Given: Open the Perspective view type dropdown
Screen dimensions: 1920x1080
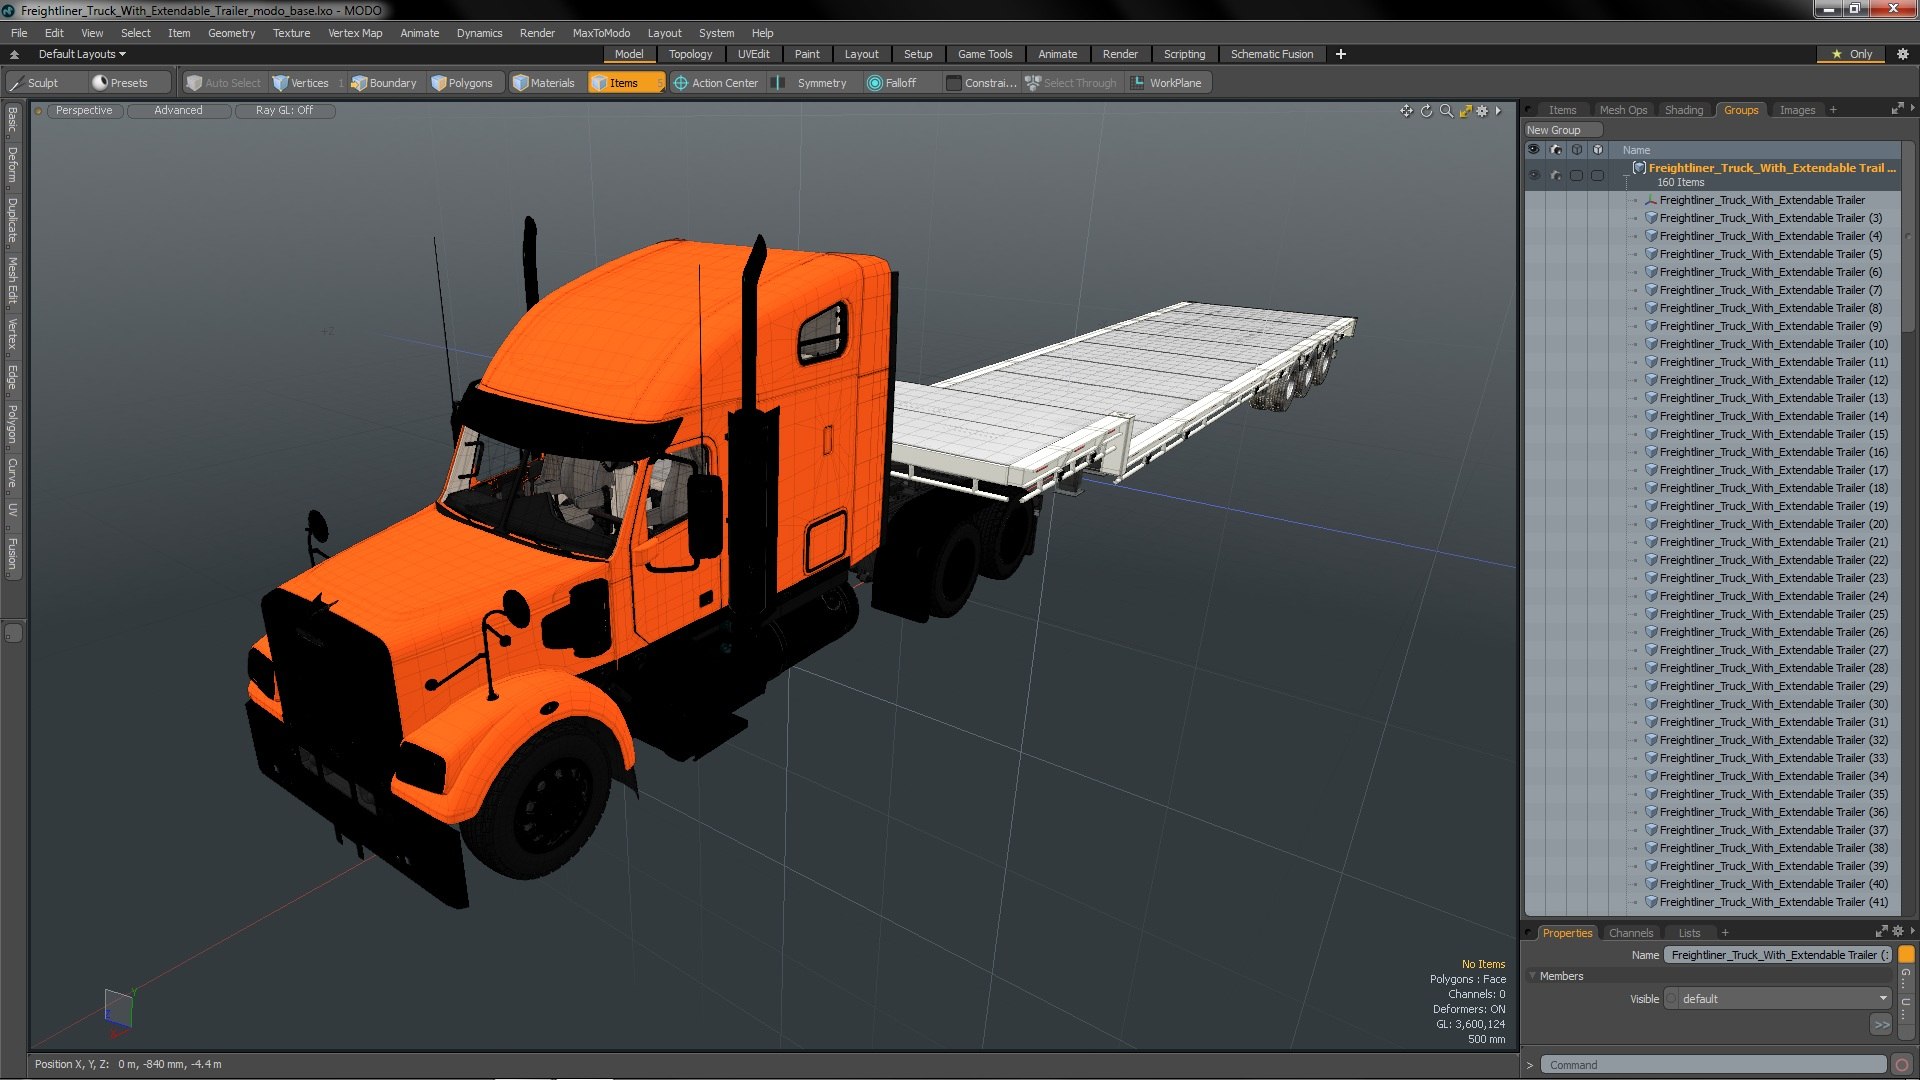Looking at the screenshot, I should pos(84,111).
